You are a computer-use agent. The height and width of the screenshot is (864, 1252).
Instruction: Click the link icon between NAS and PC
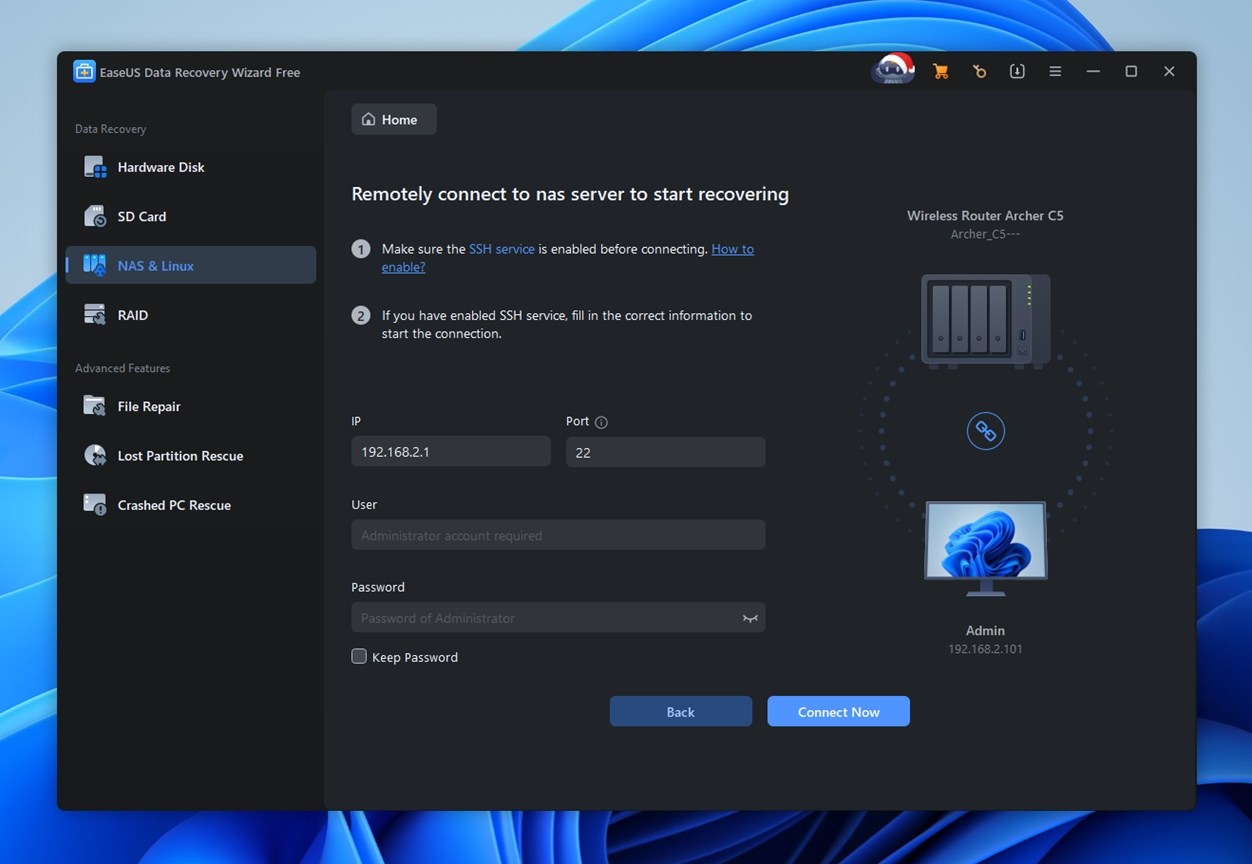pos(985,431)
